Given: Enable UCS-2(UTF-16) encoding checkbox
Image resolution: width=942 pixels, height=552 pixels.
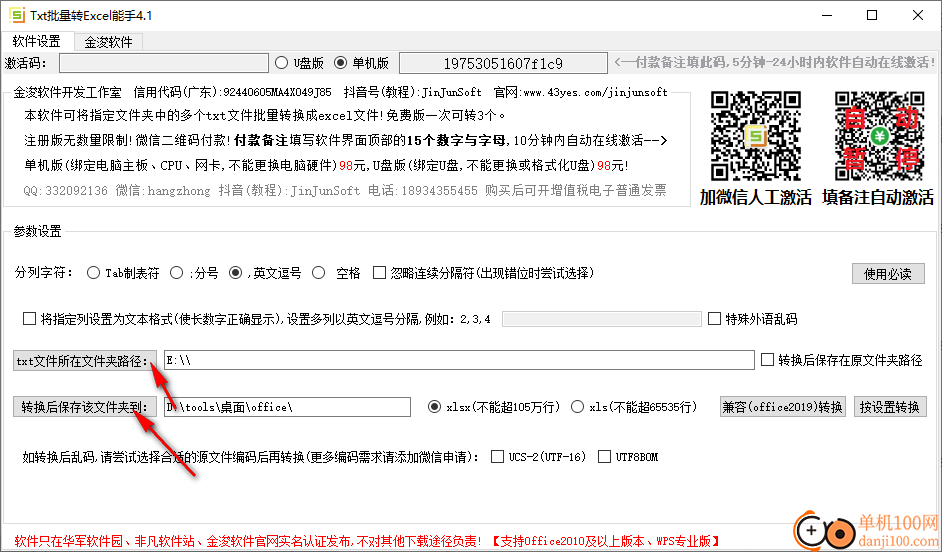Looking at the screenshot, I should (x=538, y=456).
